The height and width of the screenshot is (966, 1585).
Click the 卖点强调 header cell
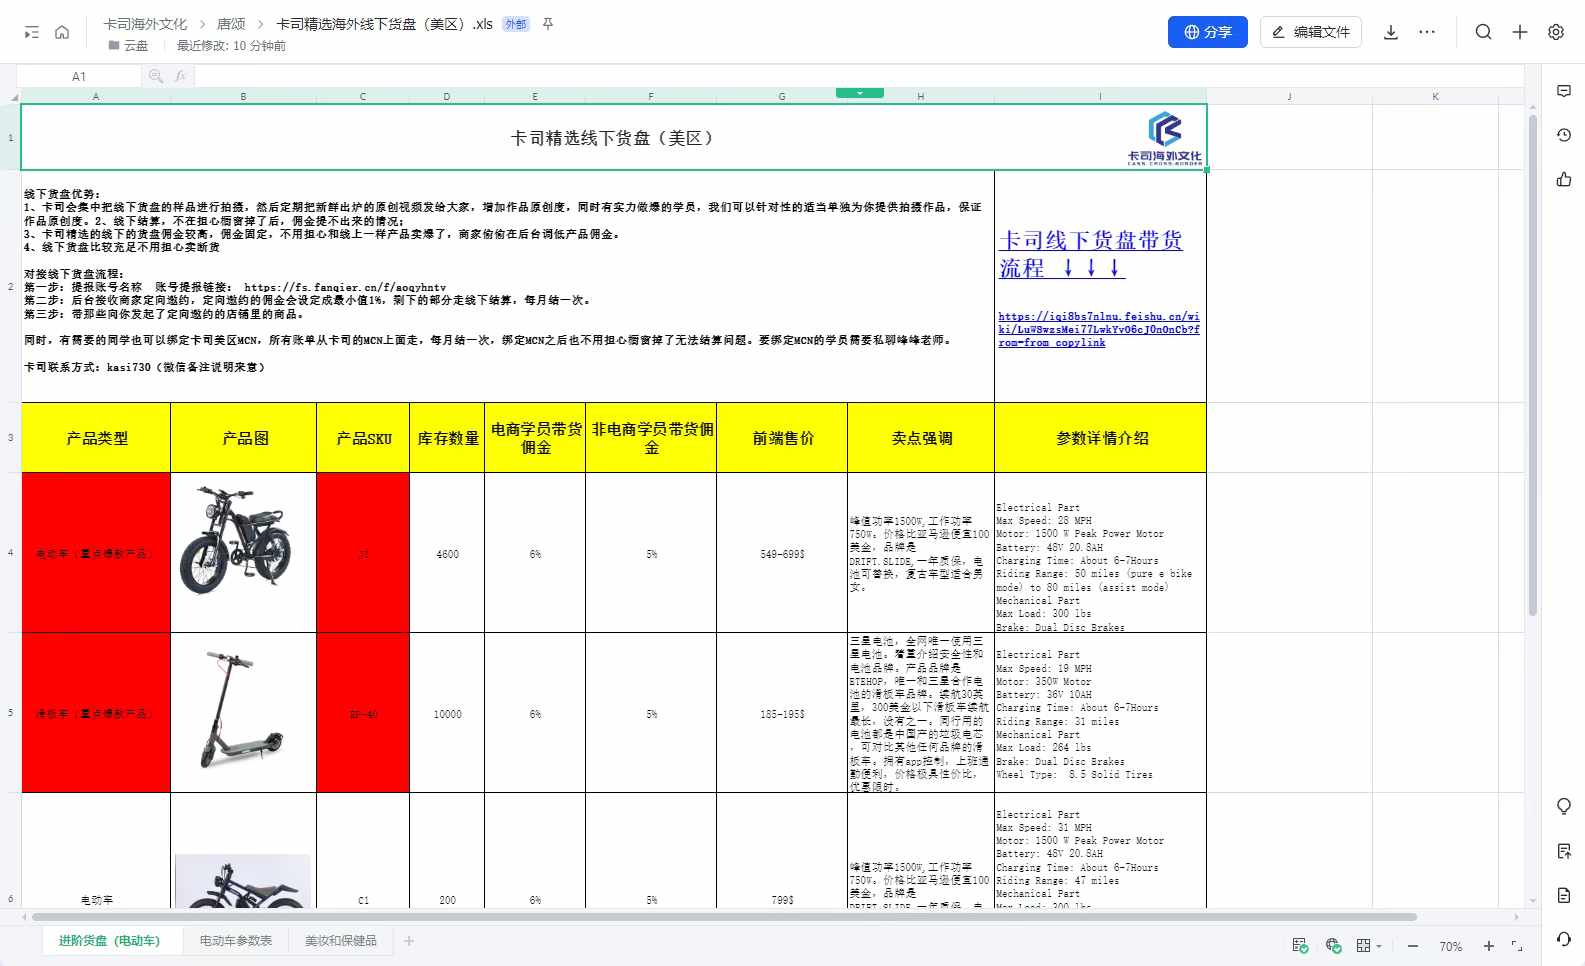tap(921, 438)
